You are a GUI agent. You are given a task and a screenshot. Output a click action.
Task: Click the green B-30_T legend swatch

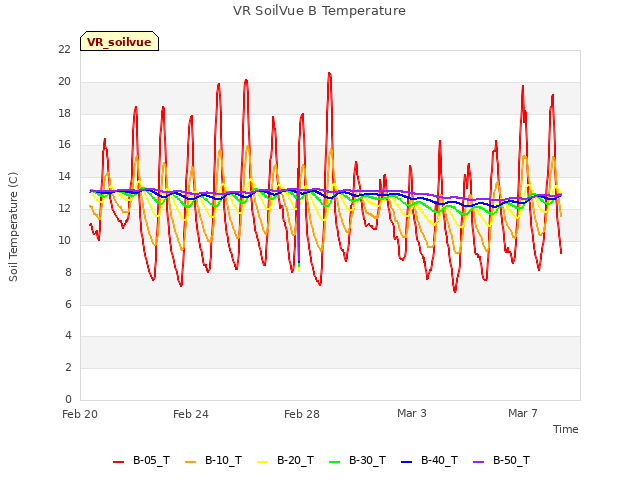point(334,462)
